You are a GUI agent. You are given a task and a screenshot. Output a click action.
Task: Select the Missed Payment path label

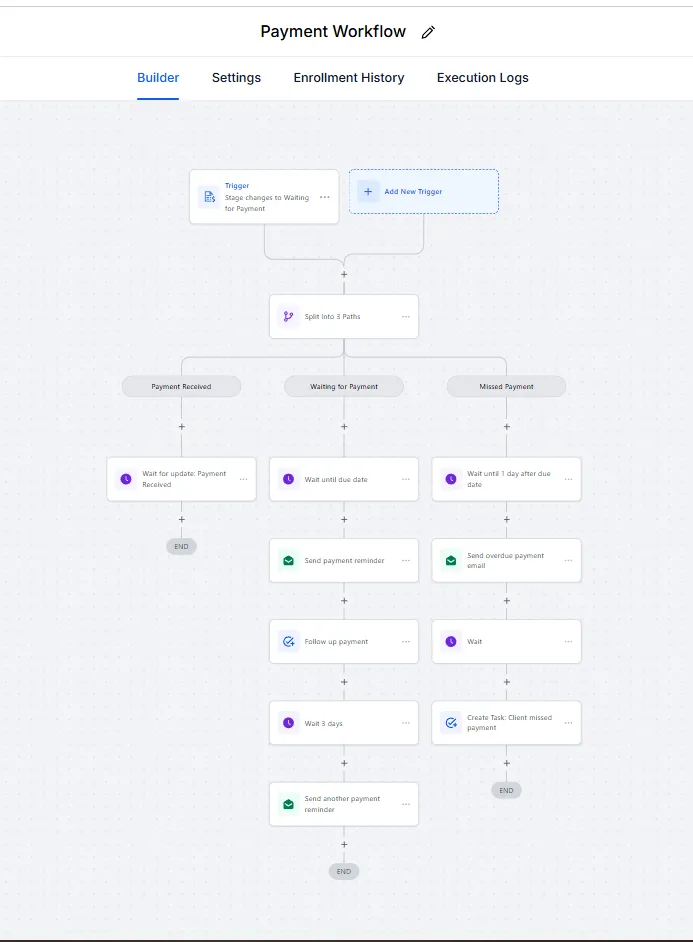point(506,386)
